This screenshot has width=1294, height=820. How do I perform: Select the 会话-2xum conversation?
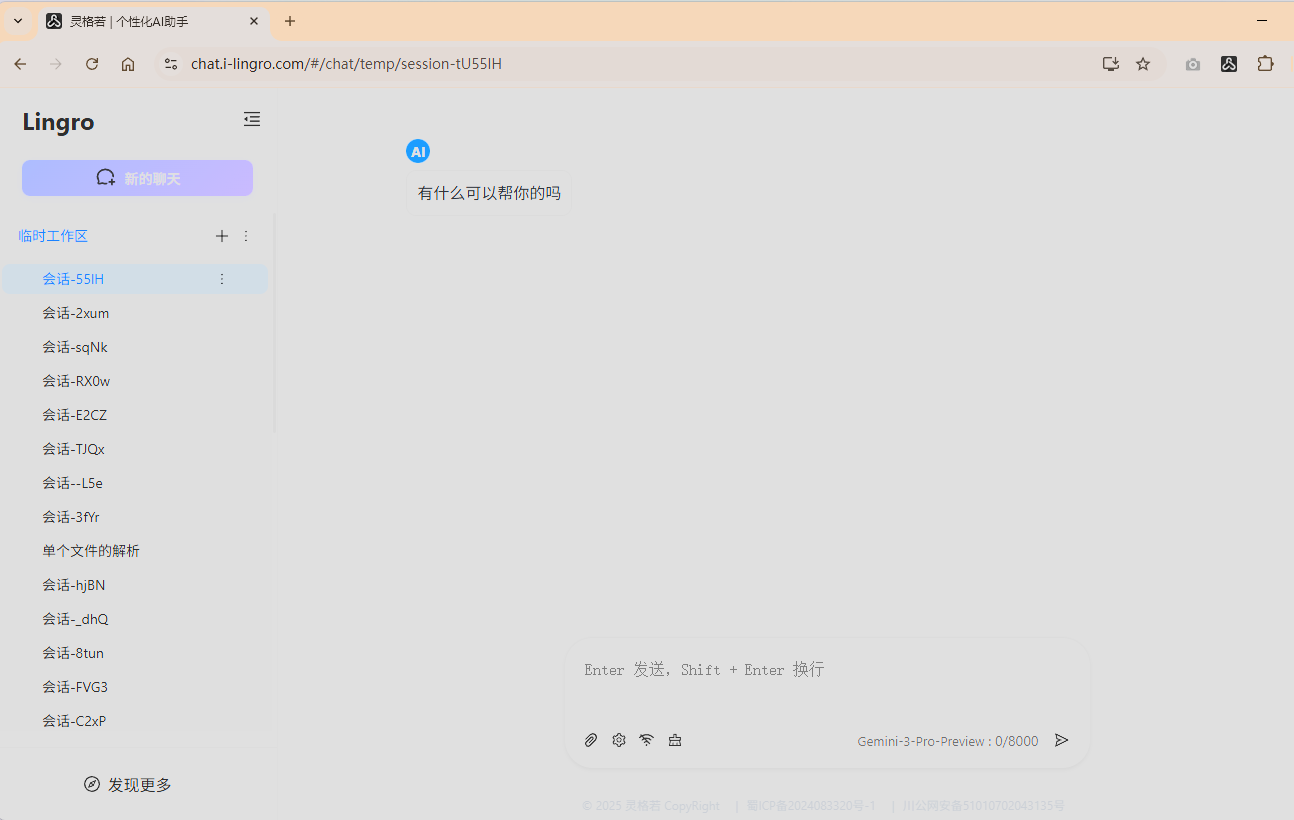(76, 313)
